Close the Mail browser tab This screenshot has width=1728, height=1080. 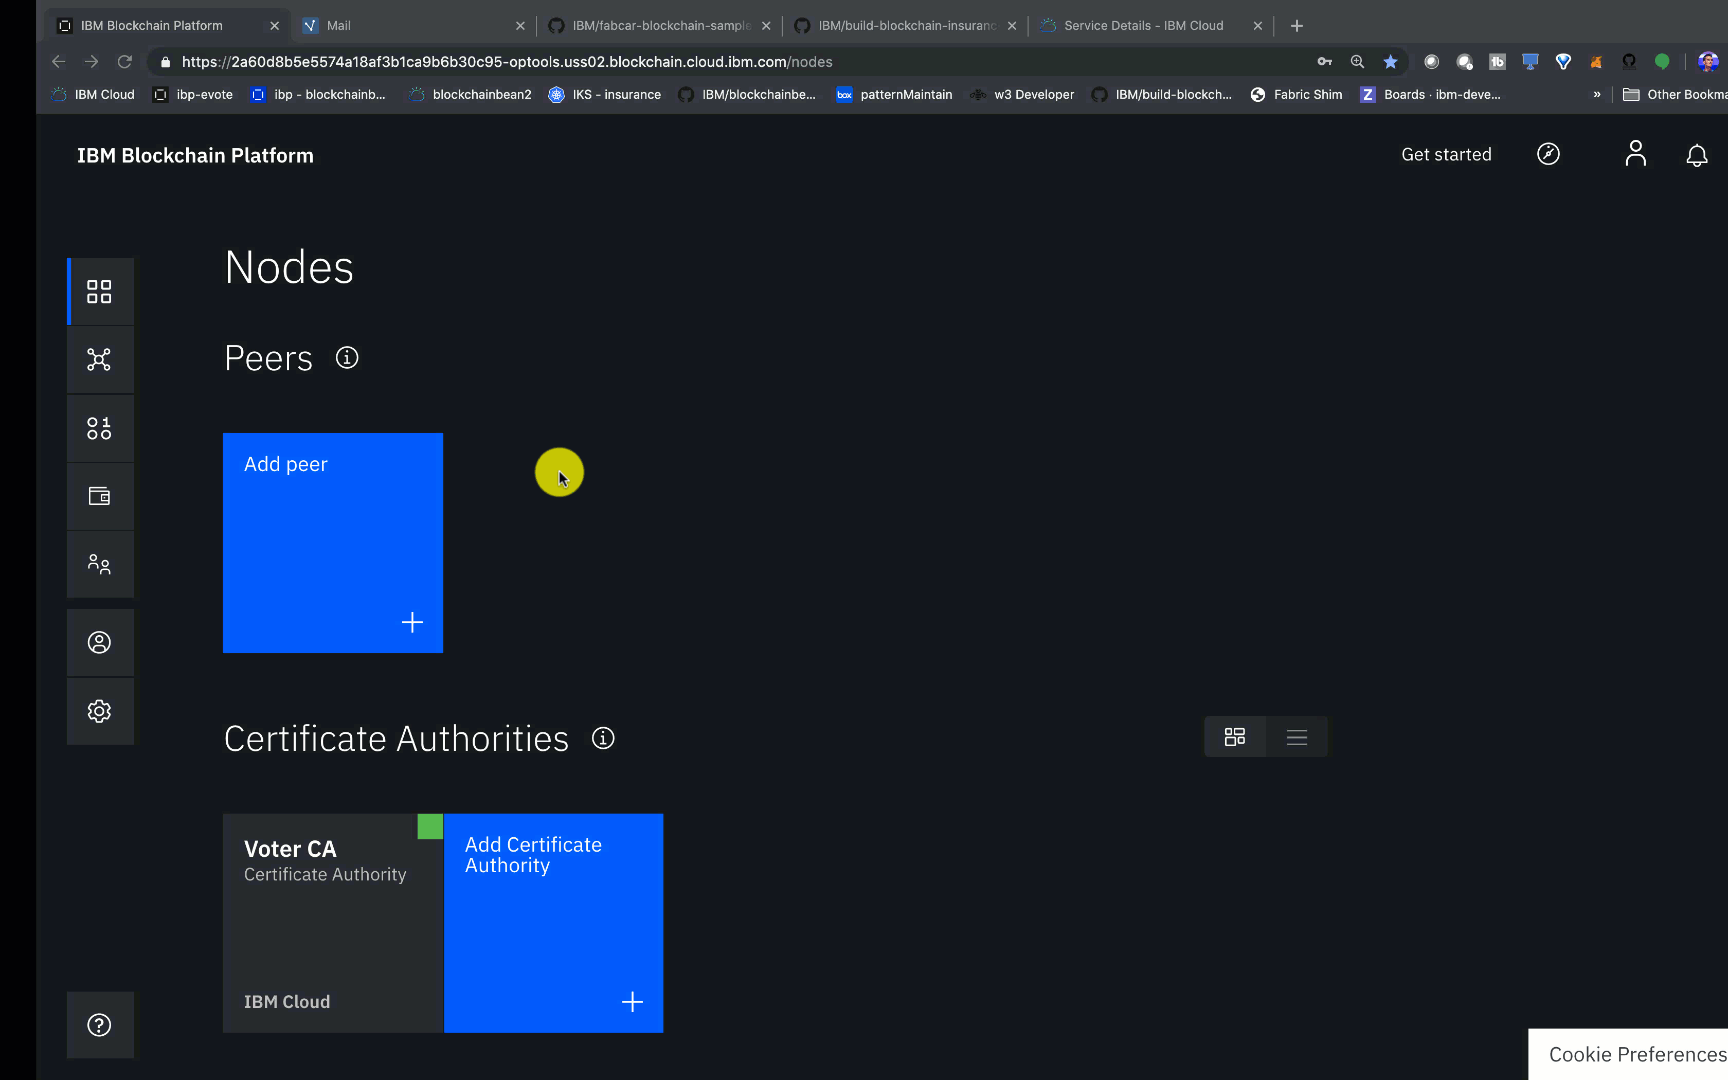coord(520,26)
